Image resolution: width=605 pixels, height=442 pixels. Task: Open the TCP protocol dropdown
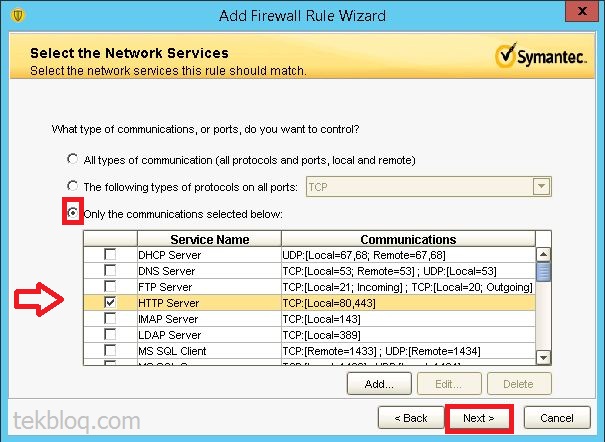coord(541,187)
